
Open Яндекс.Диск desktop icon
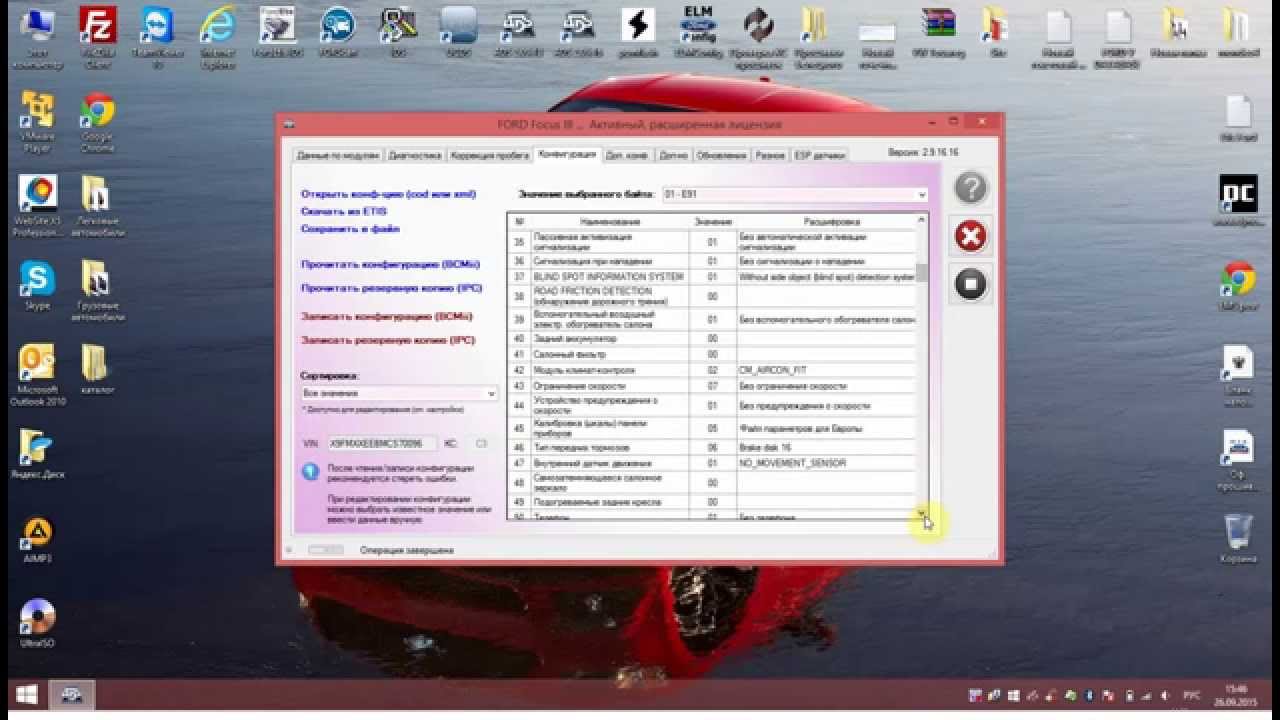38,455
